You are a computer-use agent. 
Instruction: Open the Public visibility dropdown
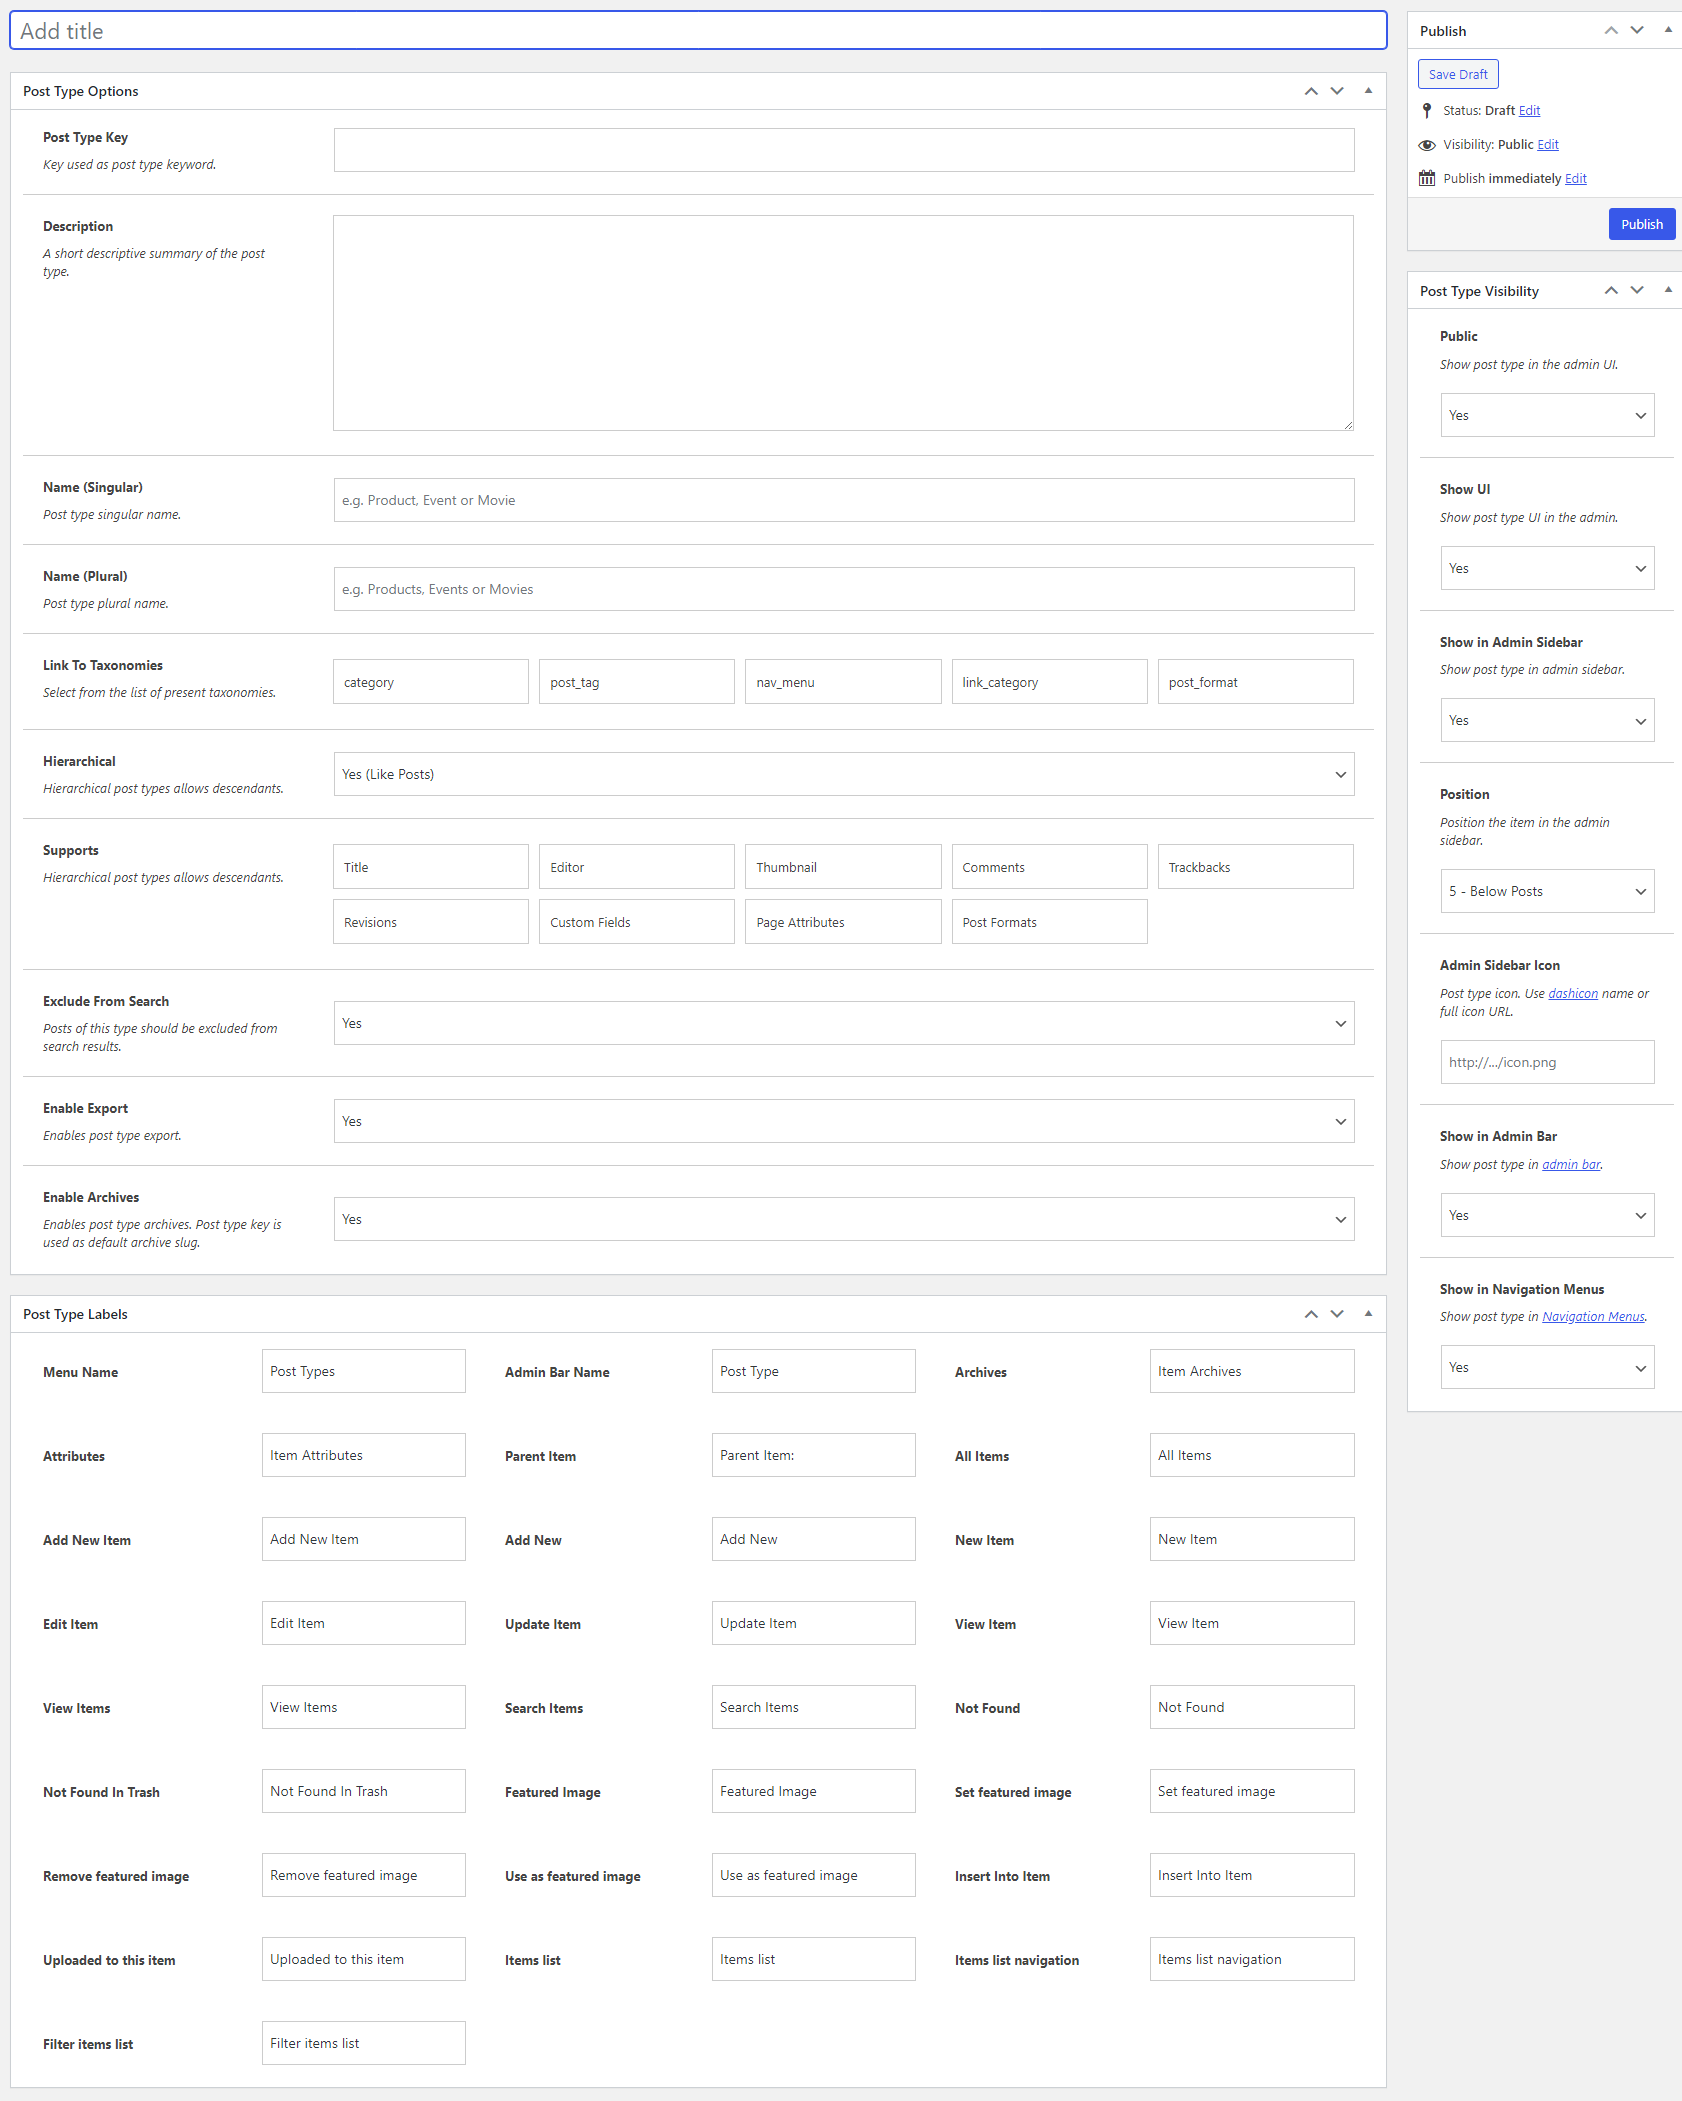pyautogui.click(x=1547, y=415)
